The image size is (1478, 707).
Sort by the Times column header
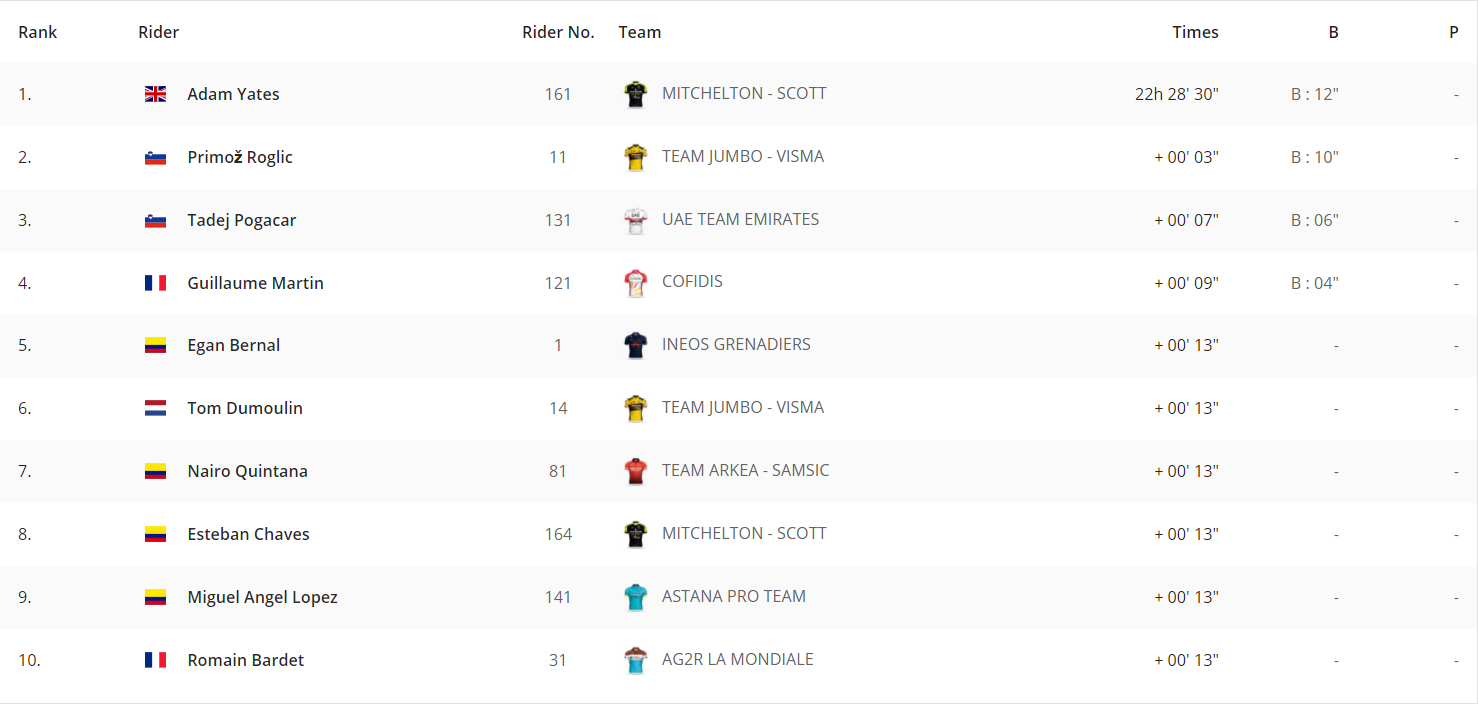tap(1195, 32)
